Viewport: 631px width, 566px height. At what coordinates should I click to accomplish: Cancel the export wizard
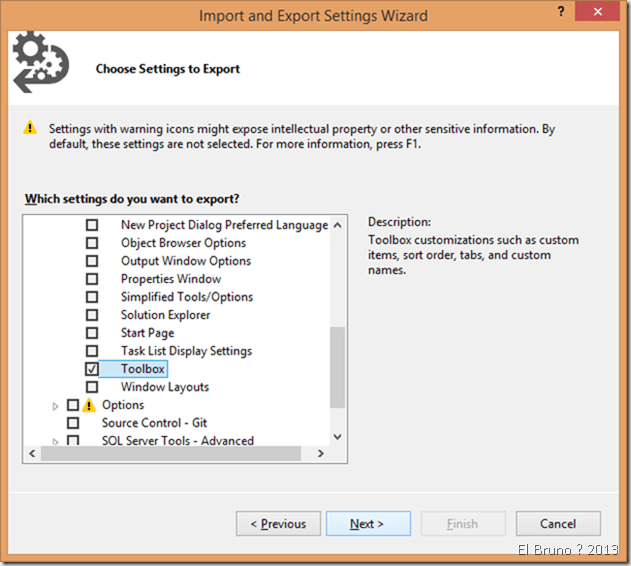point(557,523)
